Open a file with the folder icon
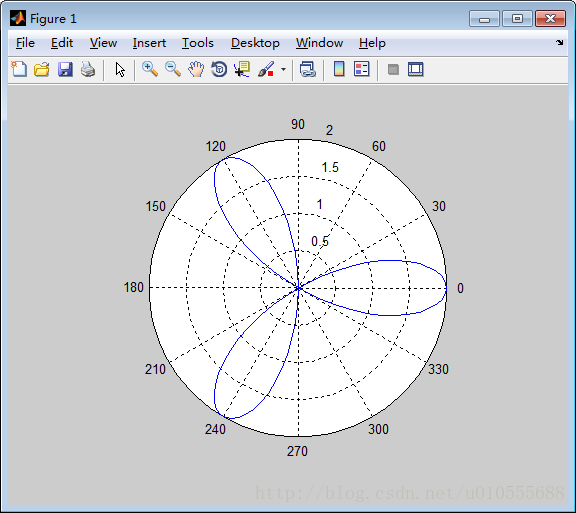 point(42,69)
